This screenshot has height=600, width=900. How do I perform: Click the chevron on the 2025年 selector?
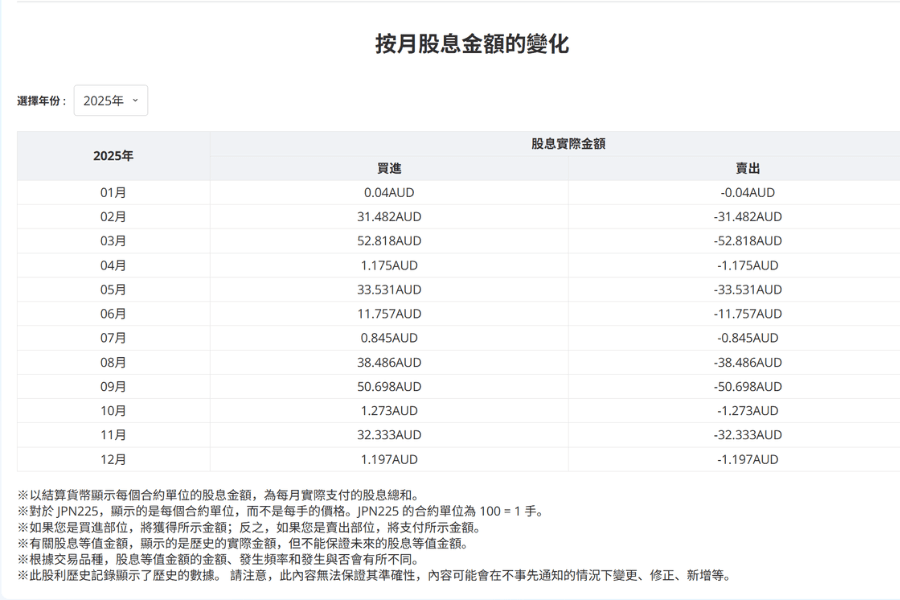coord(133,100)
